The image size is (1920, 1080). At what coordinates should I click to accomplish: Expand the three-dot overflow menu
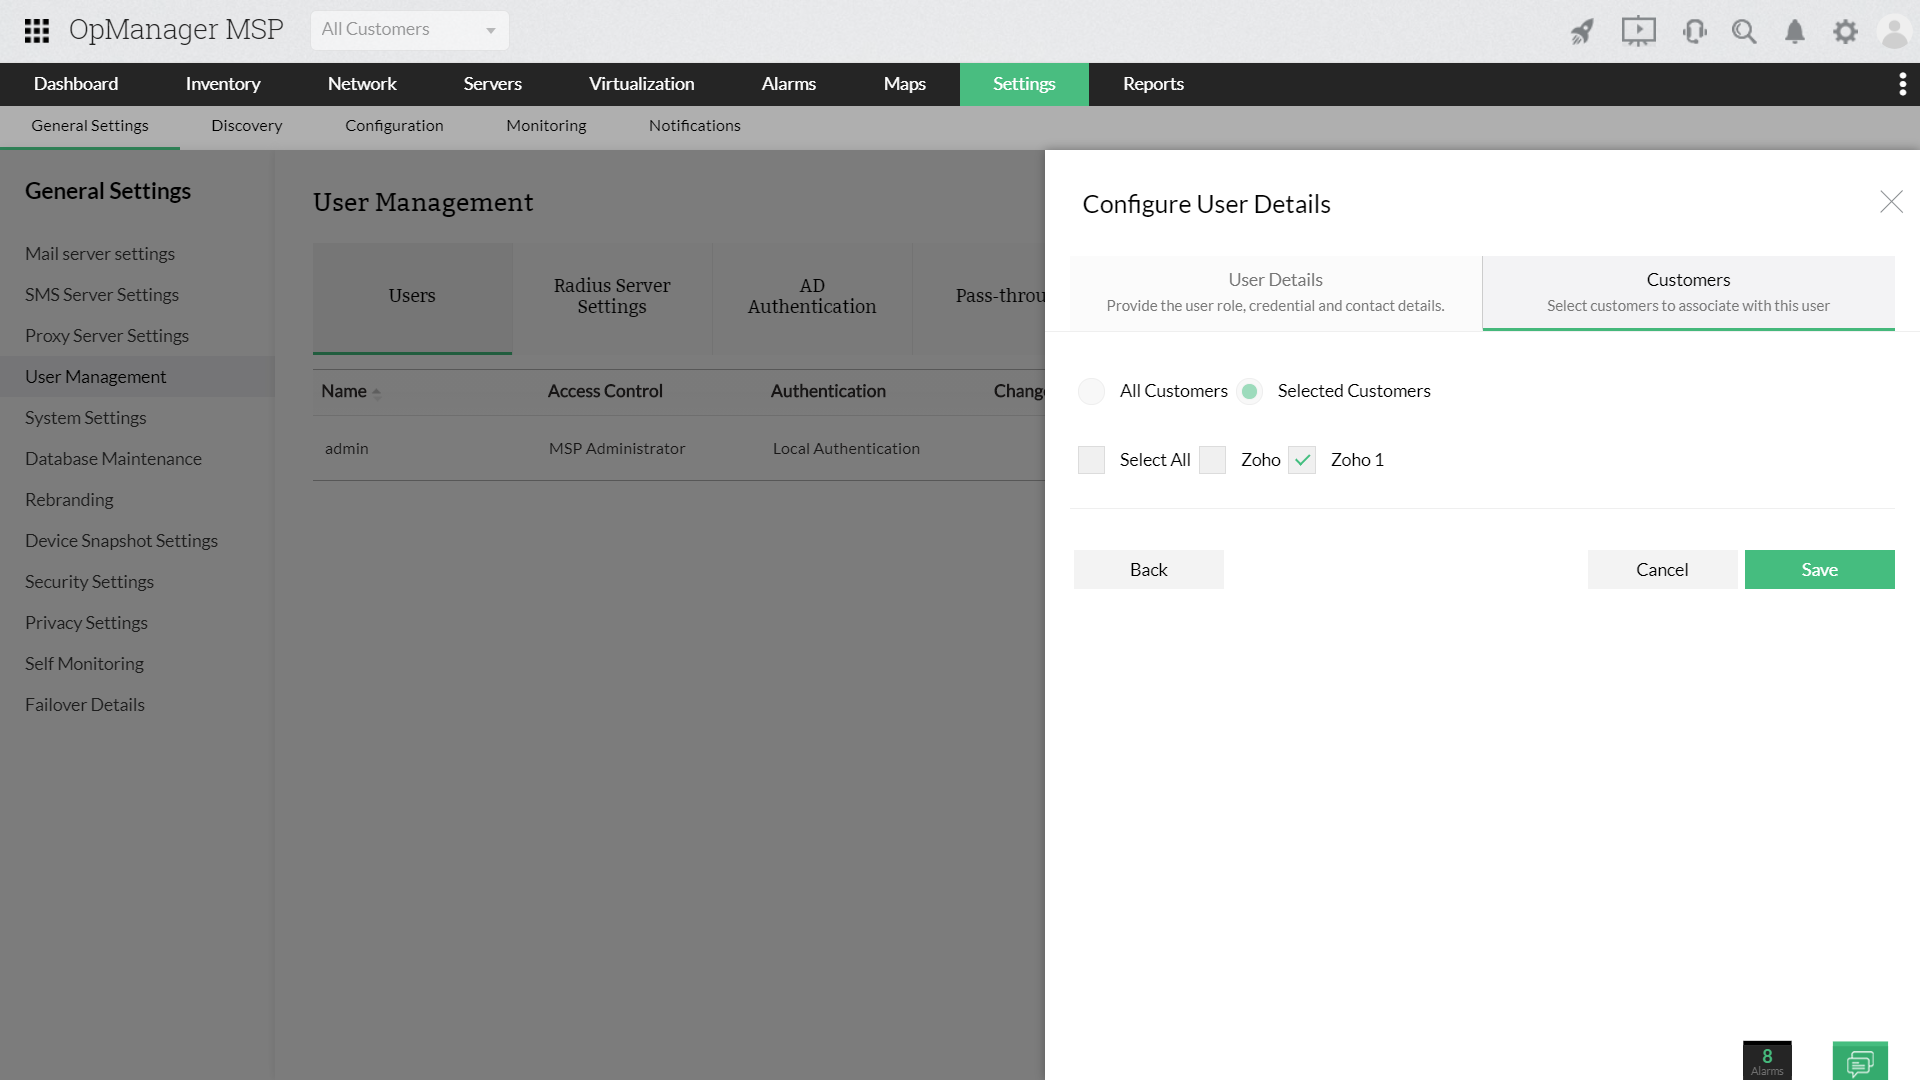(1902, 84)
